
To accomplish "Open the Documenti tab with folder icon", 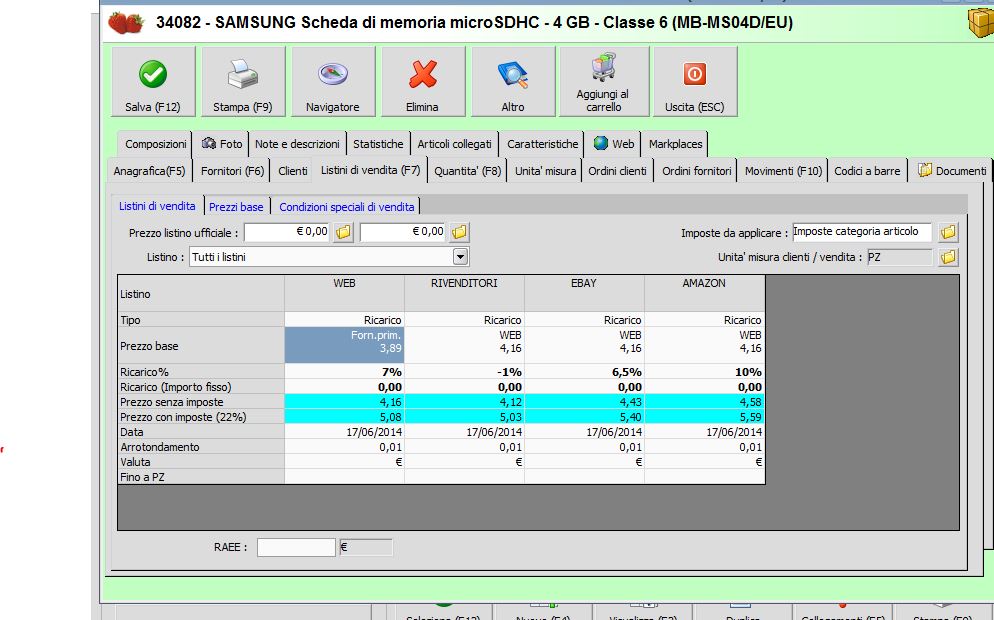I will click(x=952, y=171).
